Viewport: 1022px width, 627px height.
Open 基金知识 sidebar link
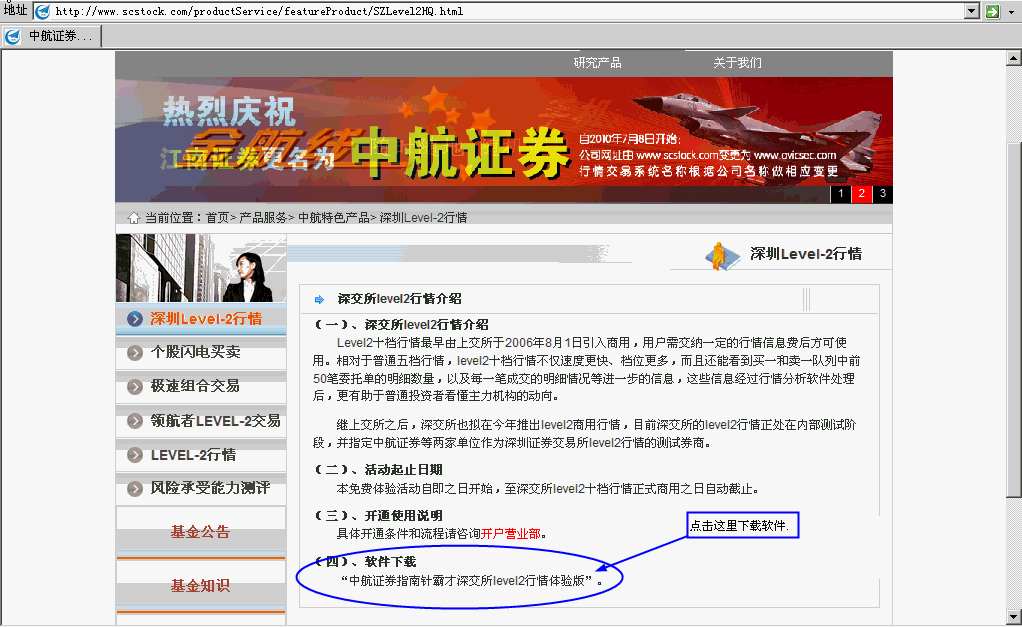click(200, 586)
